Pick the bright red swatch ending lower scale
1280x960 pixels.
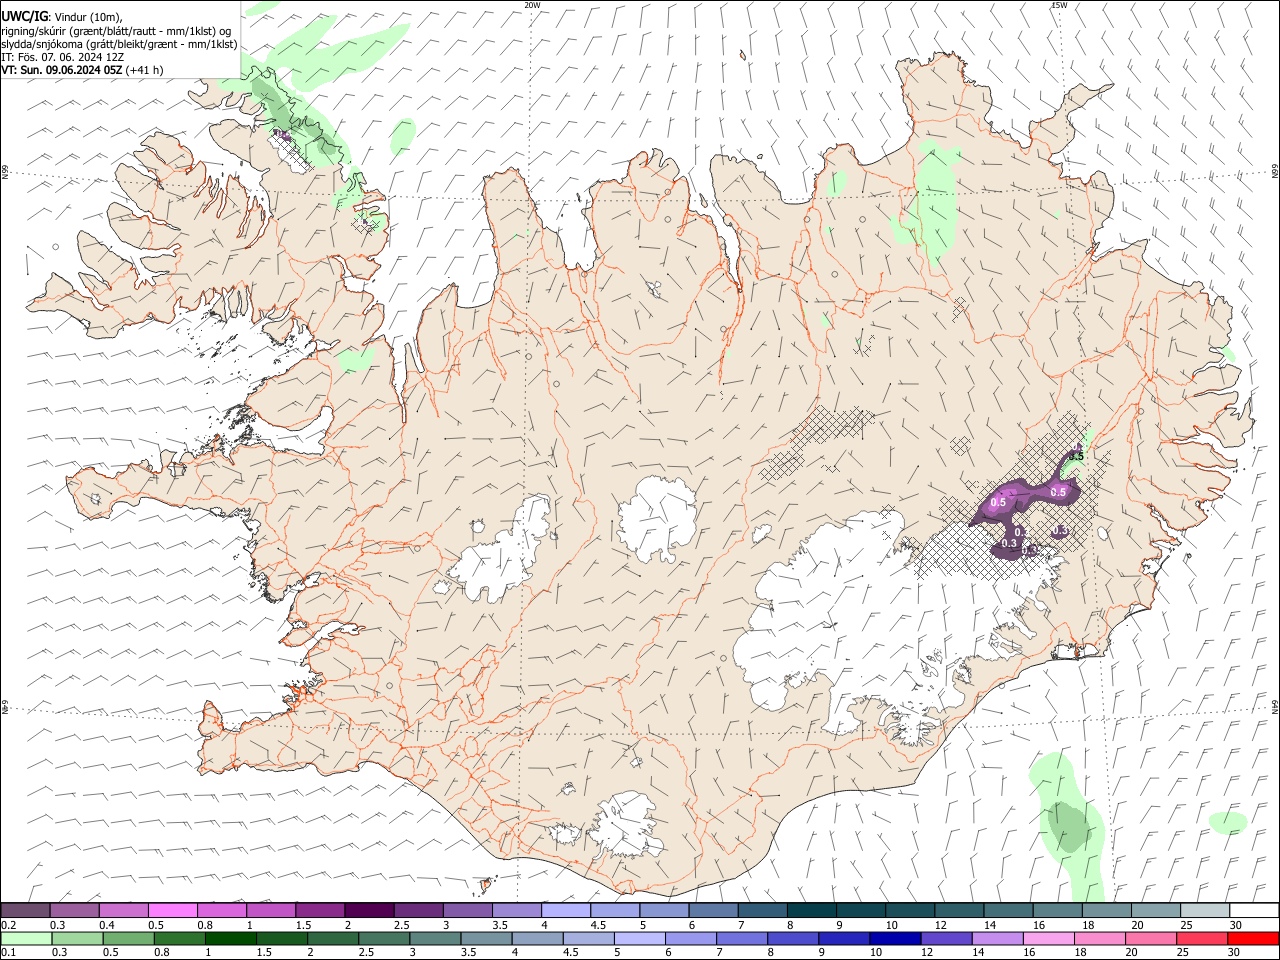(x=1254, y=938)
